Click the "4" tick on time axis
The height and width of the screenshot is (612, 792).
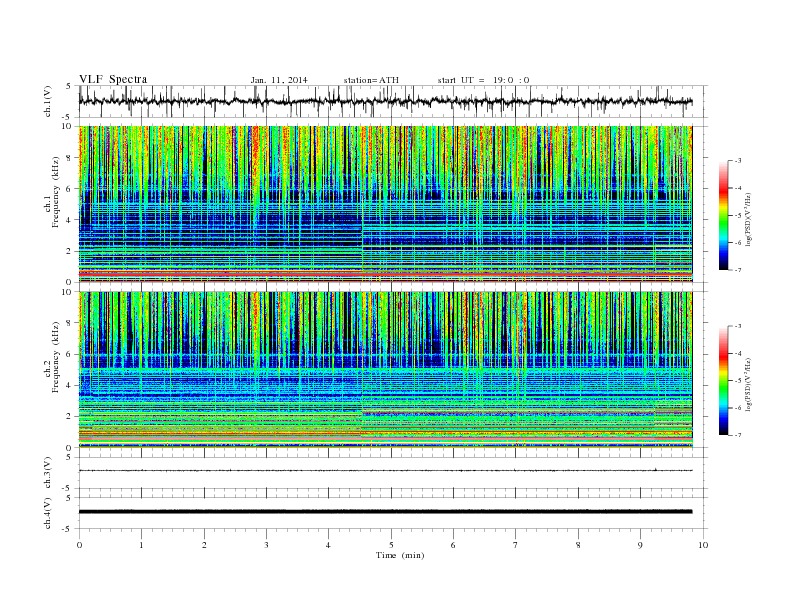click(328, 545)
